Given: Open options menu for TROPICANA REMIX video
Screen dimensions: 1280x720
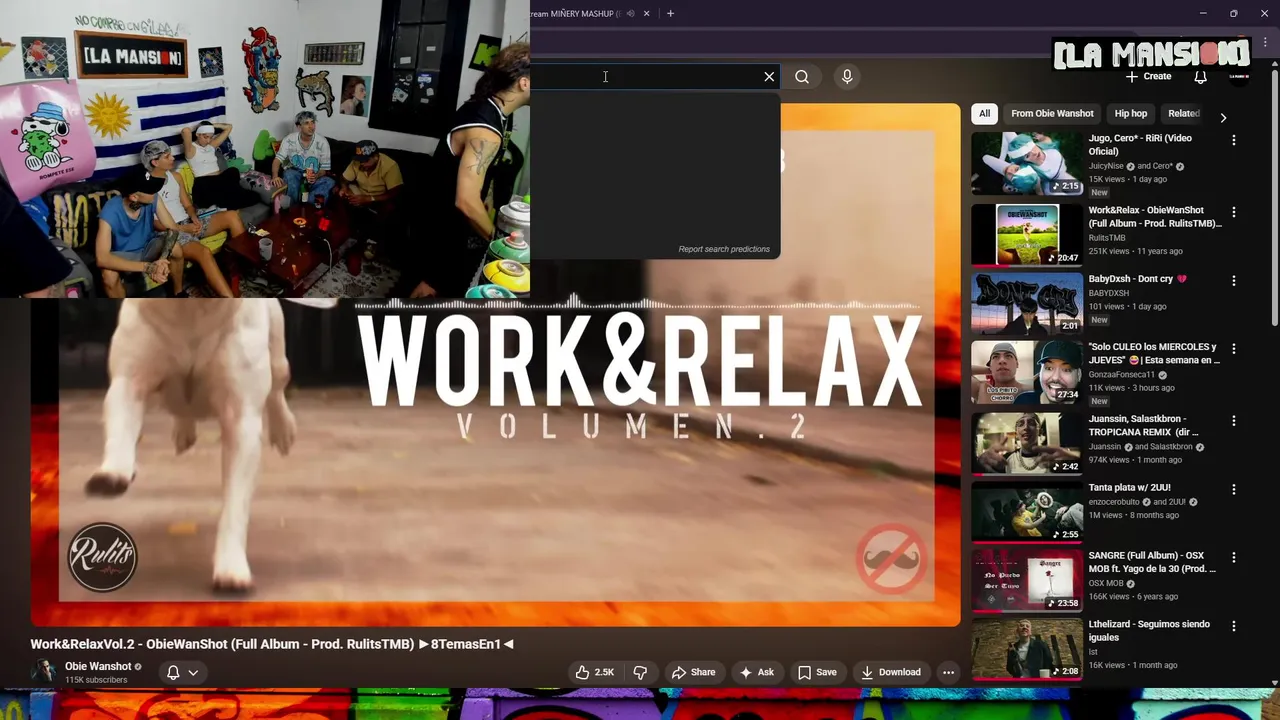Looking at the screenshot, I should 1234,421.
